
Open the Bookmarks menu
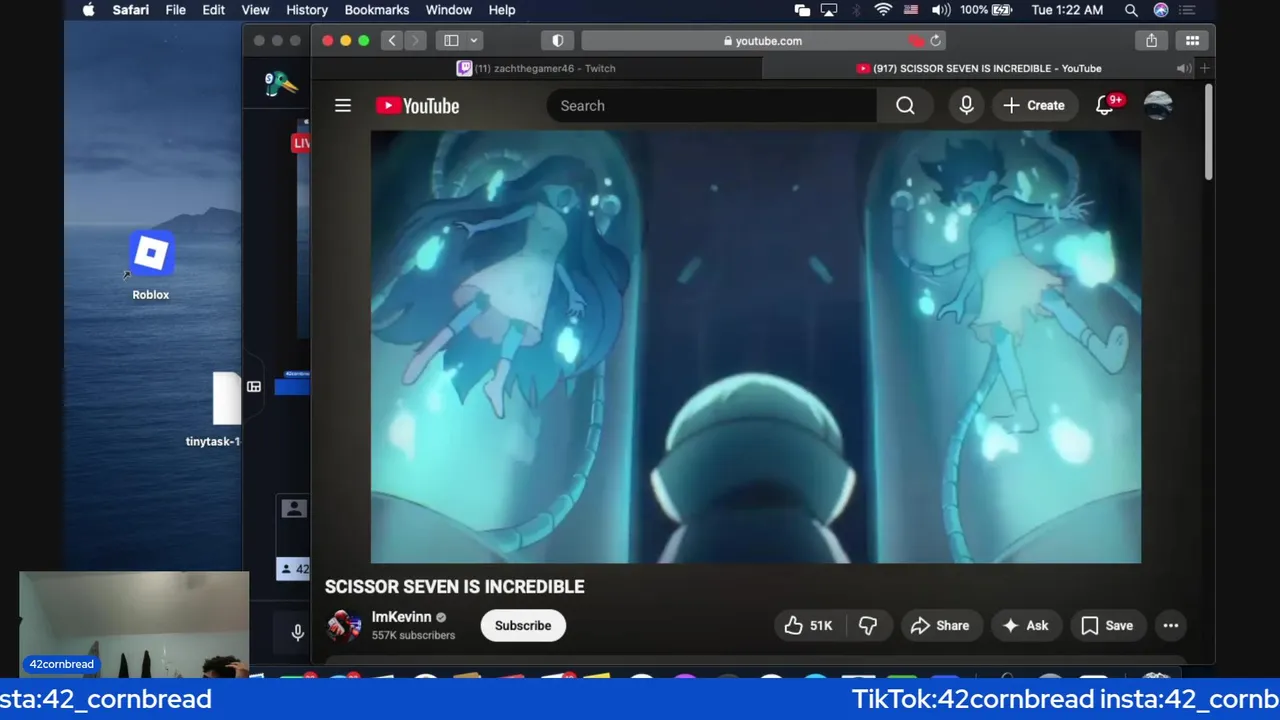377,10
